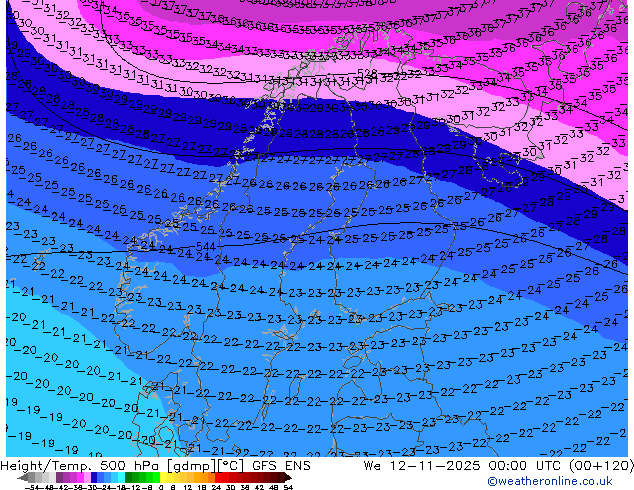634x490 pixels.
Task: Click the grey left arrow of the color scale
Action: pyautogui.click(x=23, y=478)
